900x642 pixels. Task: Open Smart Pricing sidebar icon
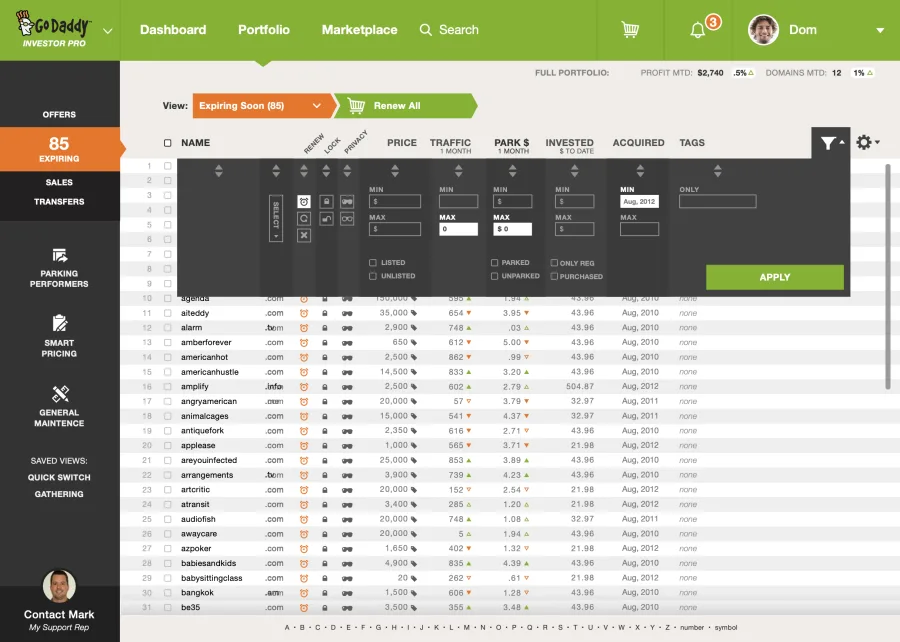(x=60, y=324)
